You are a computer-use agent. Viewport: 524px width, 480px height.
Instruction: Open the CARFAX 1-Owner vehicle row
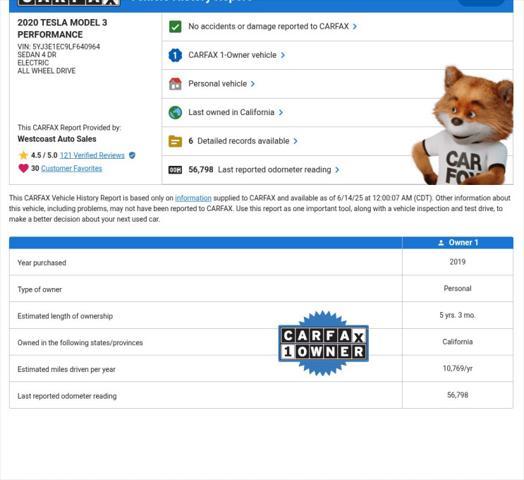[x=338, y=55]
